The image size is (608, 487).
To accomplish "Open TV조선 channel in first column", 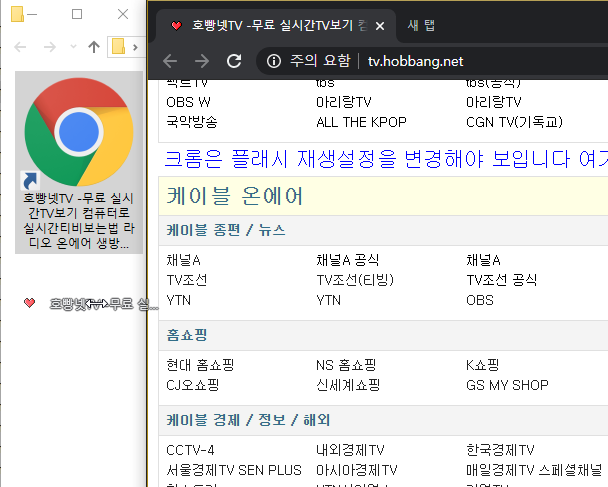I will click(187, 280).
